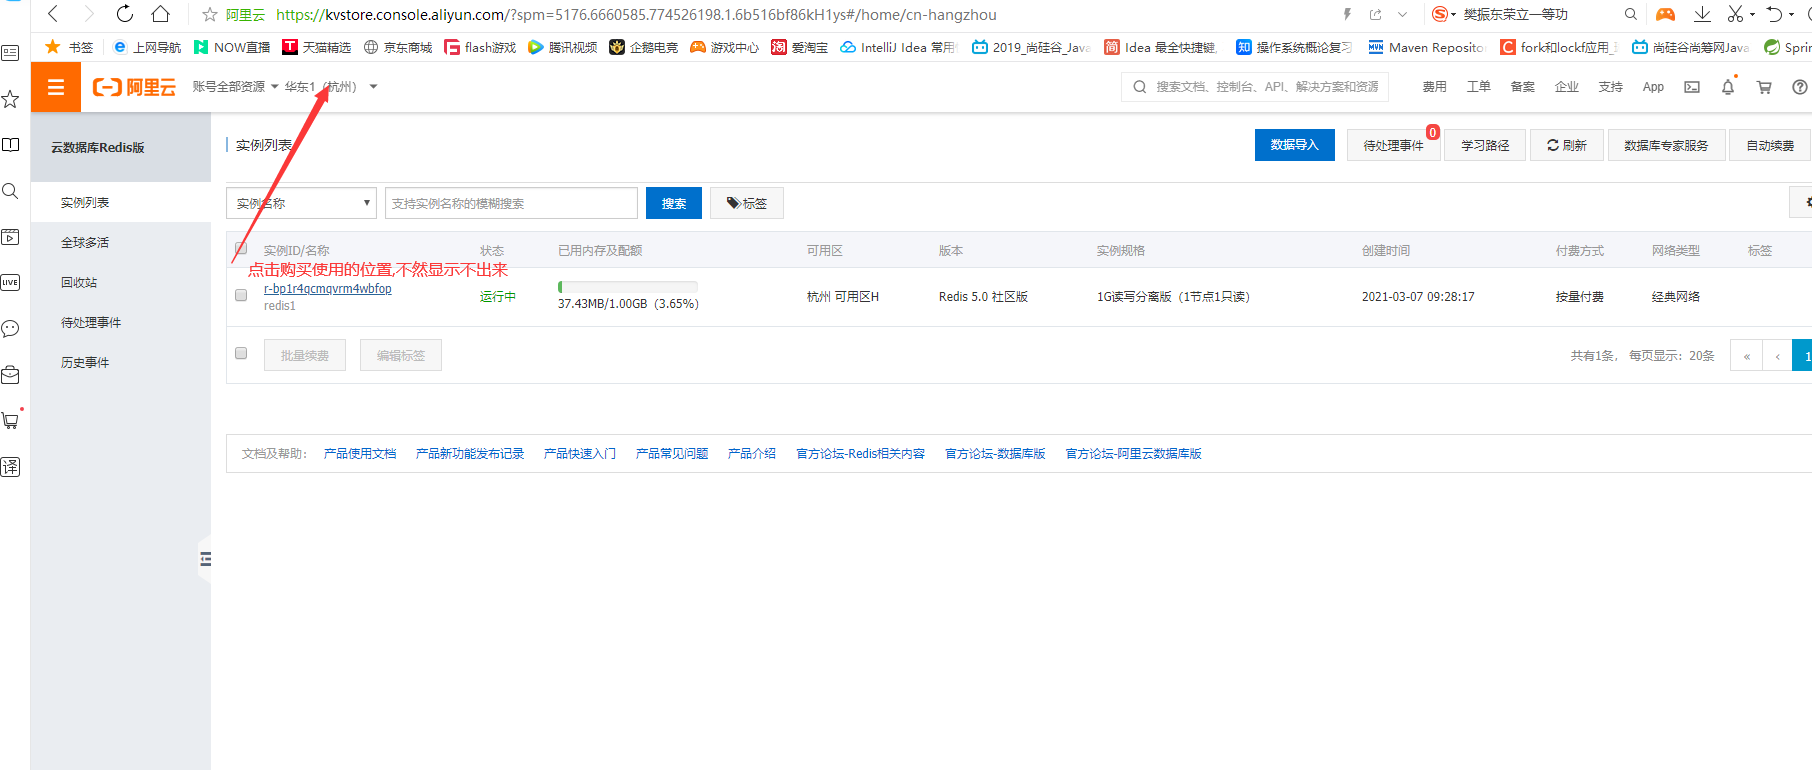Open instance r-bp1r4qcmqvrm4wbfop link

(x=328, y=289)
